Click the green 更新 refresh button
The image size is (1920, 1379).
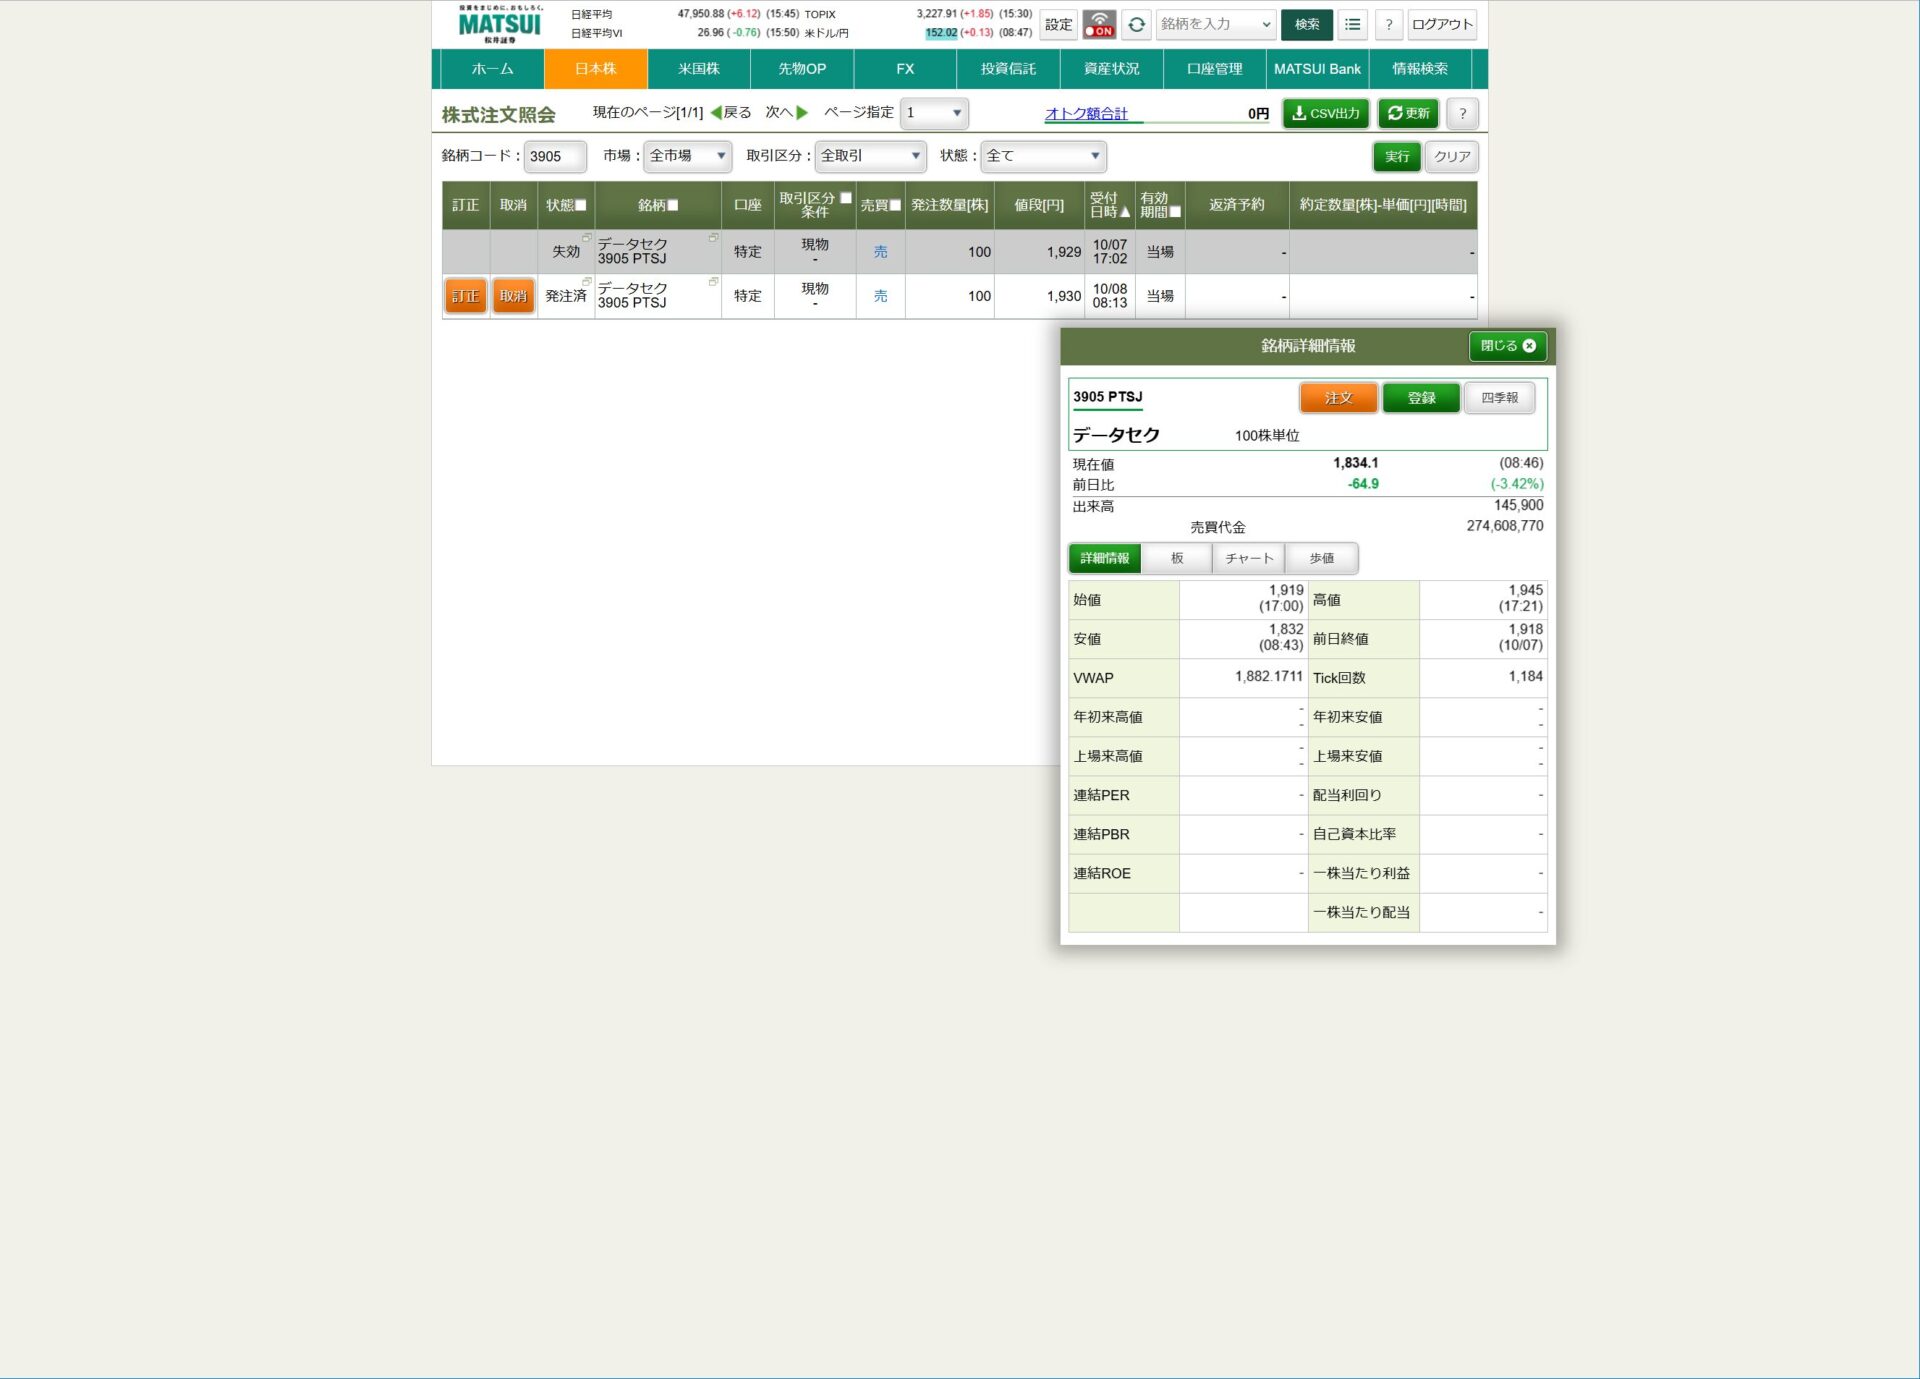click(x=1407, y=113)
